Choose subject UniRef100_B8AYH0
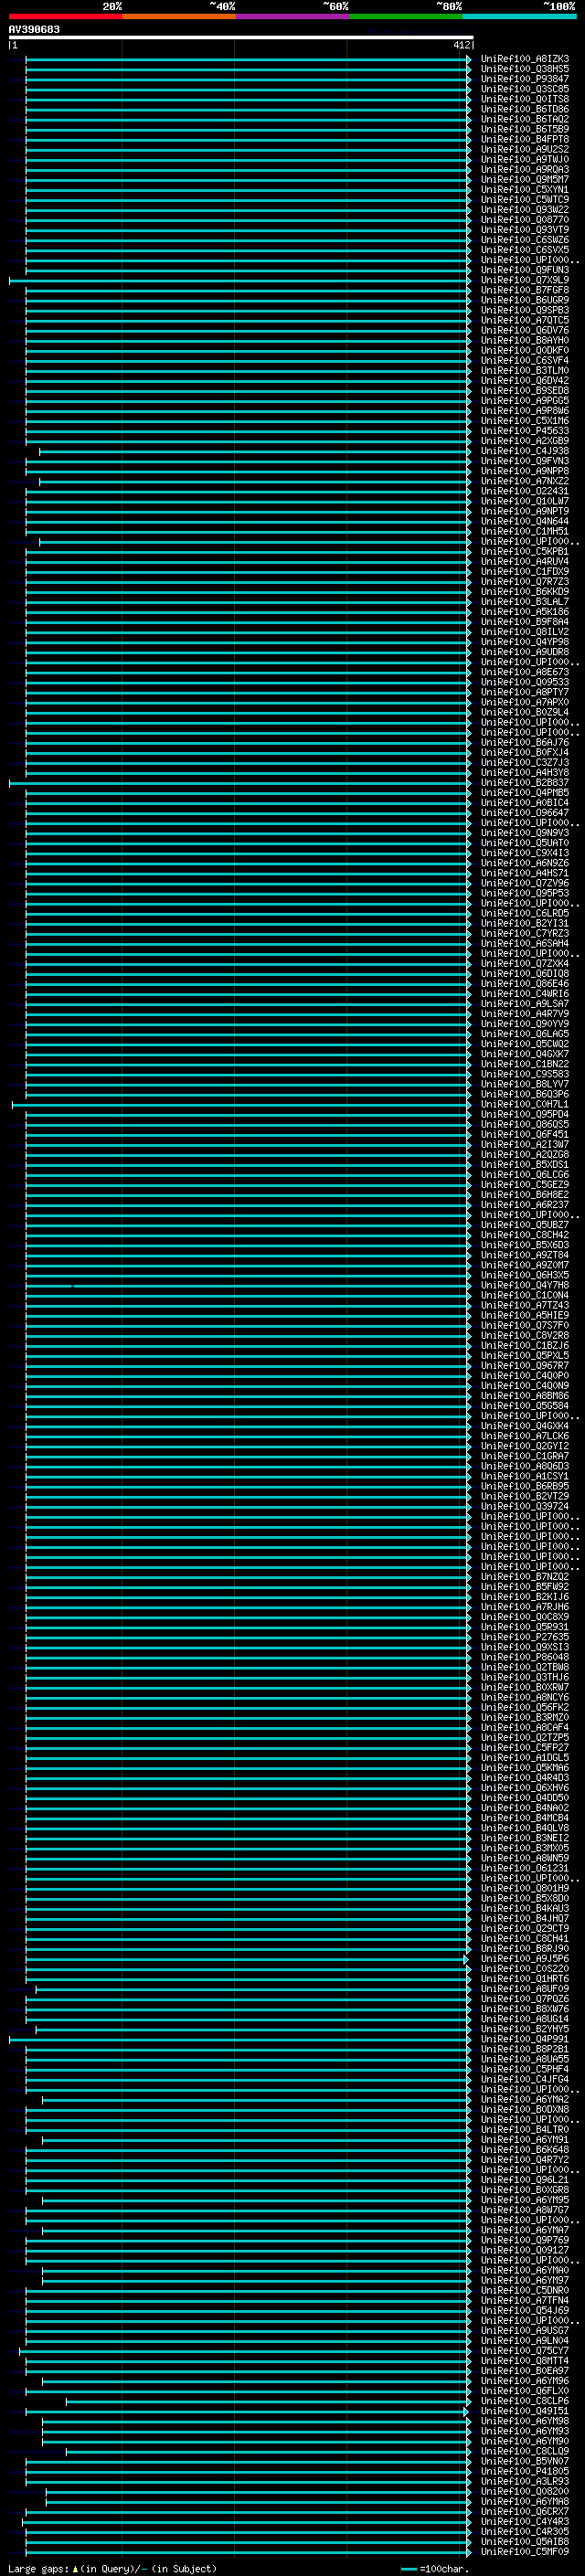Viewport: 585px width, 2576px height. point(524,340)
